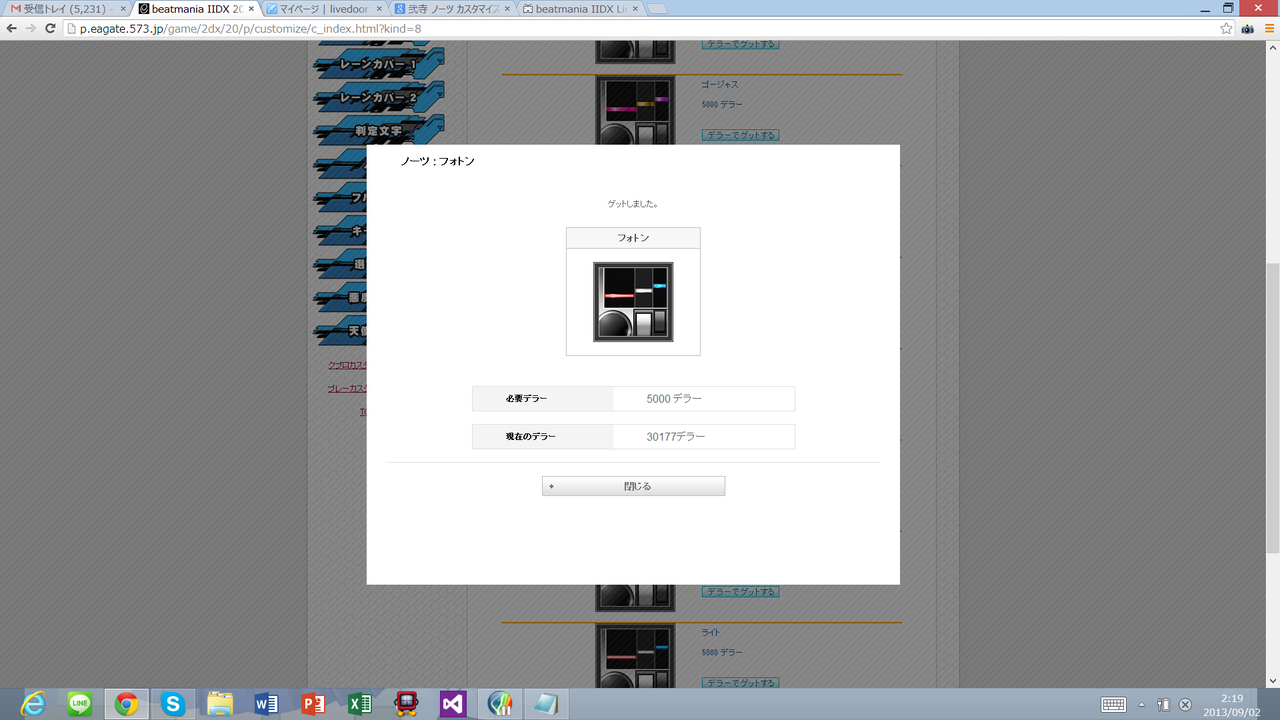Click the 5000 デラー required cost value

point(674,398)
